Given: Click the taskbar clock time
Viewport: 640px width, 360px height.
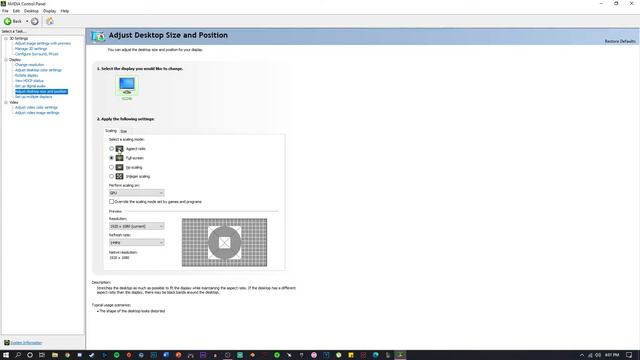Looking at the screenshot, I should 612,355.
